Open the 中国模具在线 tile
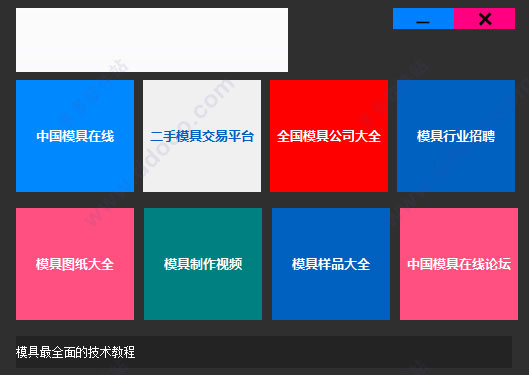 coord(75,136)
